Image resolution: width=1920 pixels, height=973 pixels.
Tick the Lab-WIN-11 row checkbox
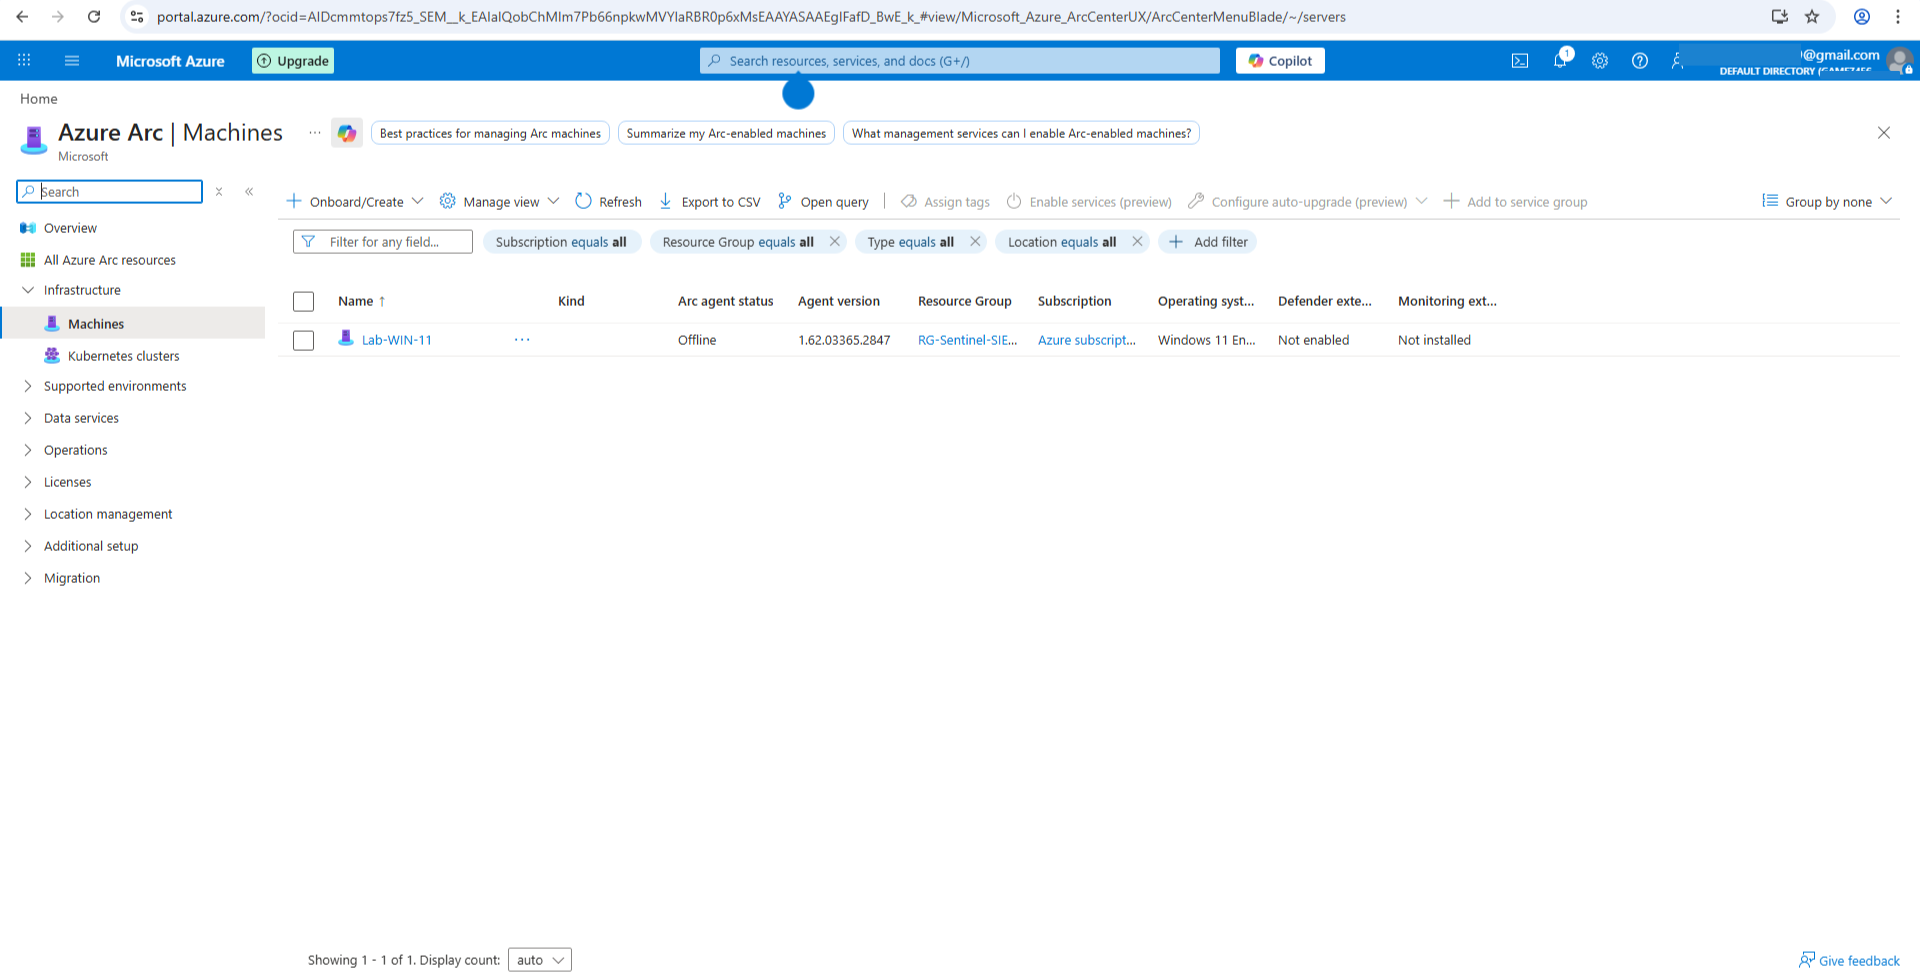click(304, 340)
